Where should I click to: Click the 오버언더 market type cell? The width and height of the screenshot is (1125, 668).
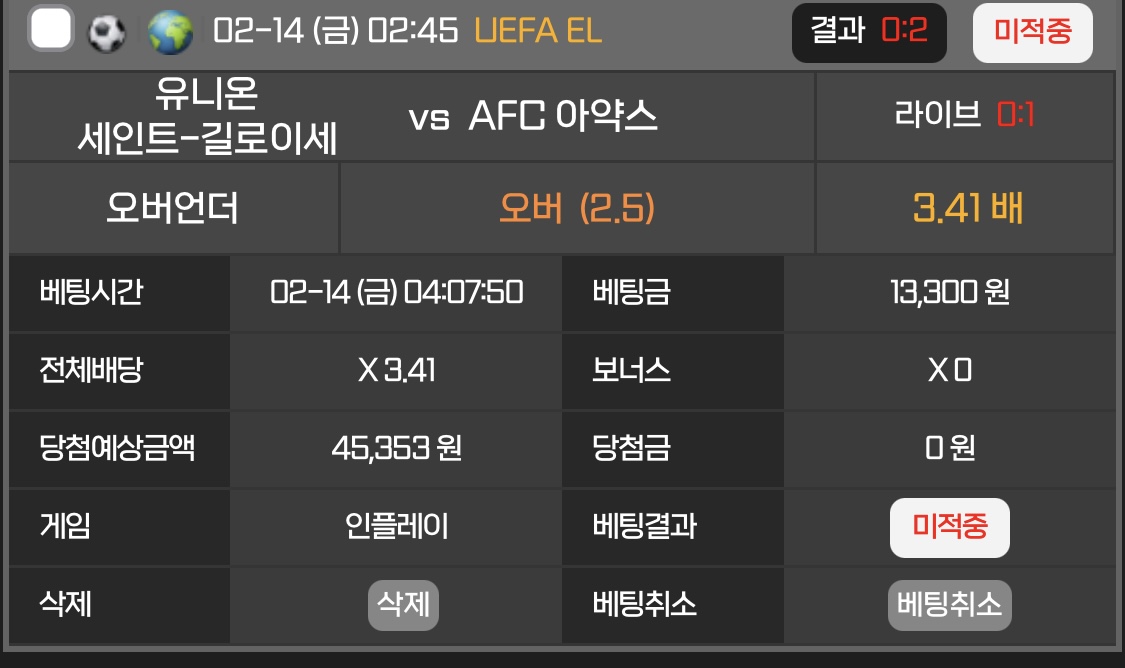coord(173,208)
